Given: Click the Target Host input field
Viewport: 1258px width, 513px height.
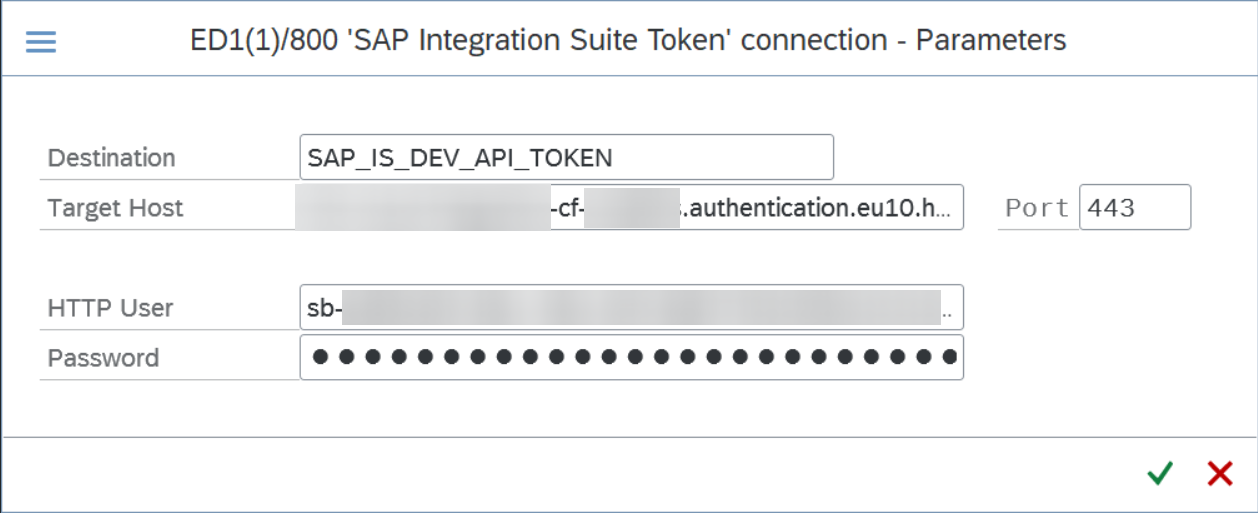Looking at the screenshot, I should click(x=631, y=207).
